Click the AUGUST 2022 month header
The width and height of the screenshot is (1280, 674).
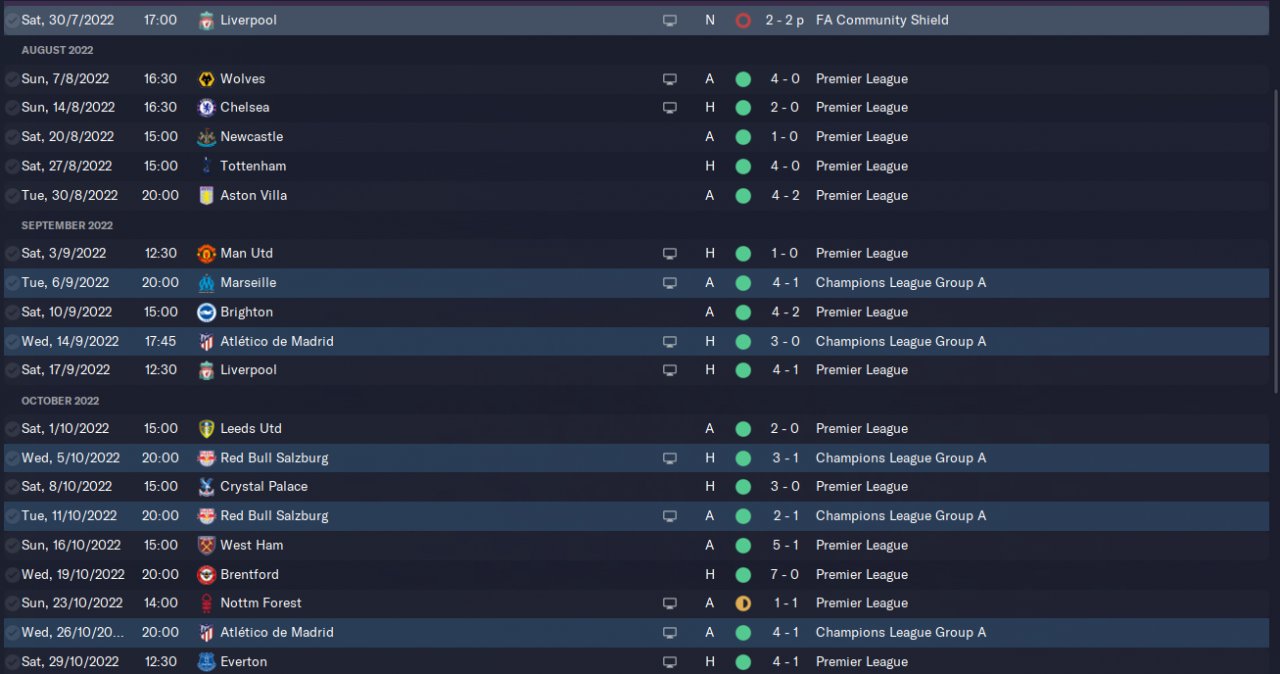pyautogui.click(x=57, y=50)
